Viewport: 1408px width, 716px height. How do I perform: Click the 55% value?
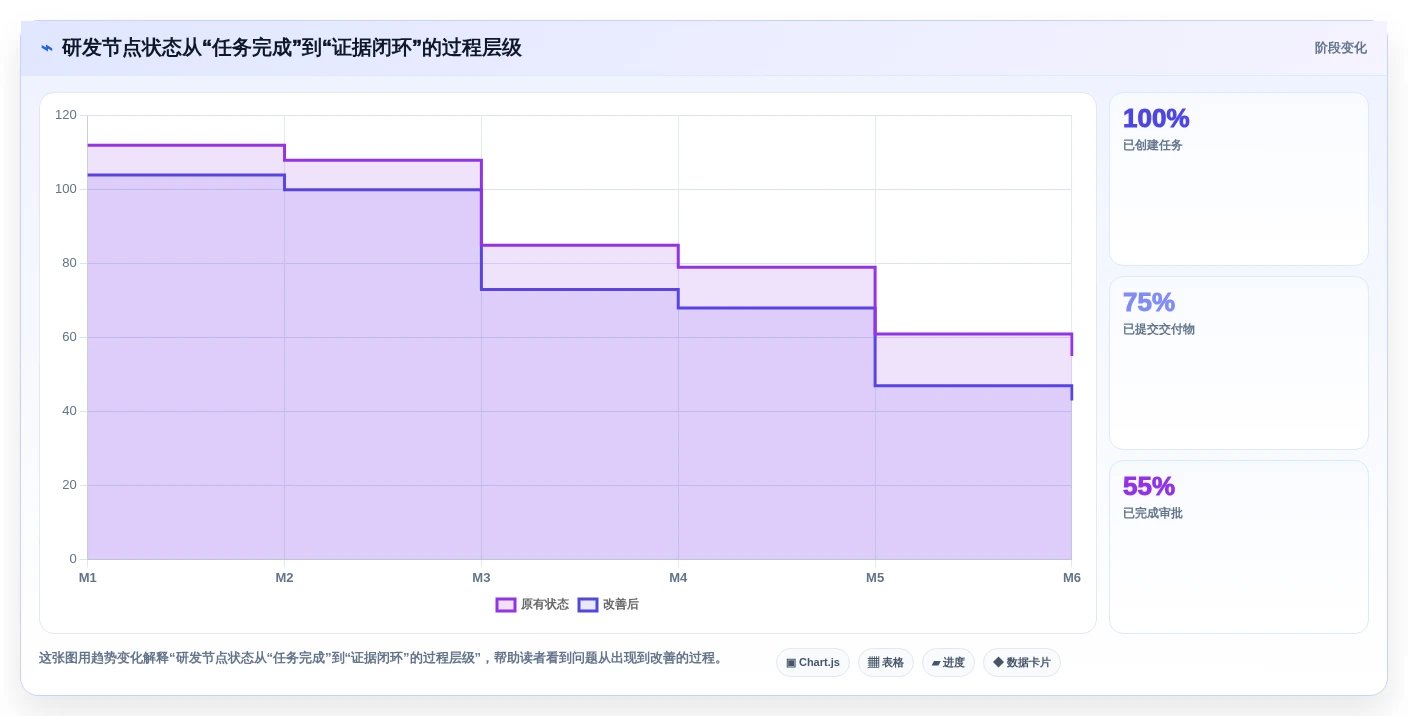click(x=1149, y=486)
